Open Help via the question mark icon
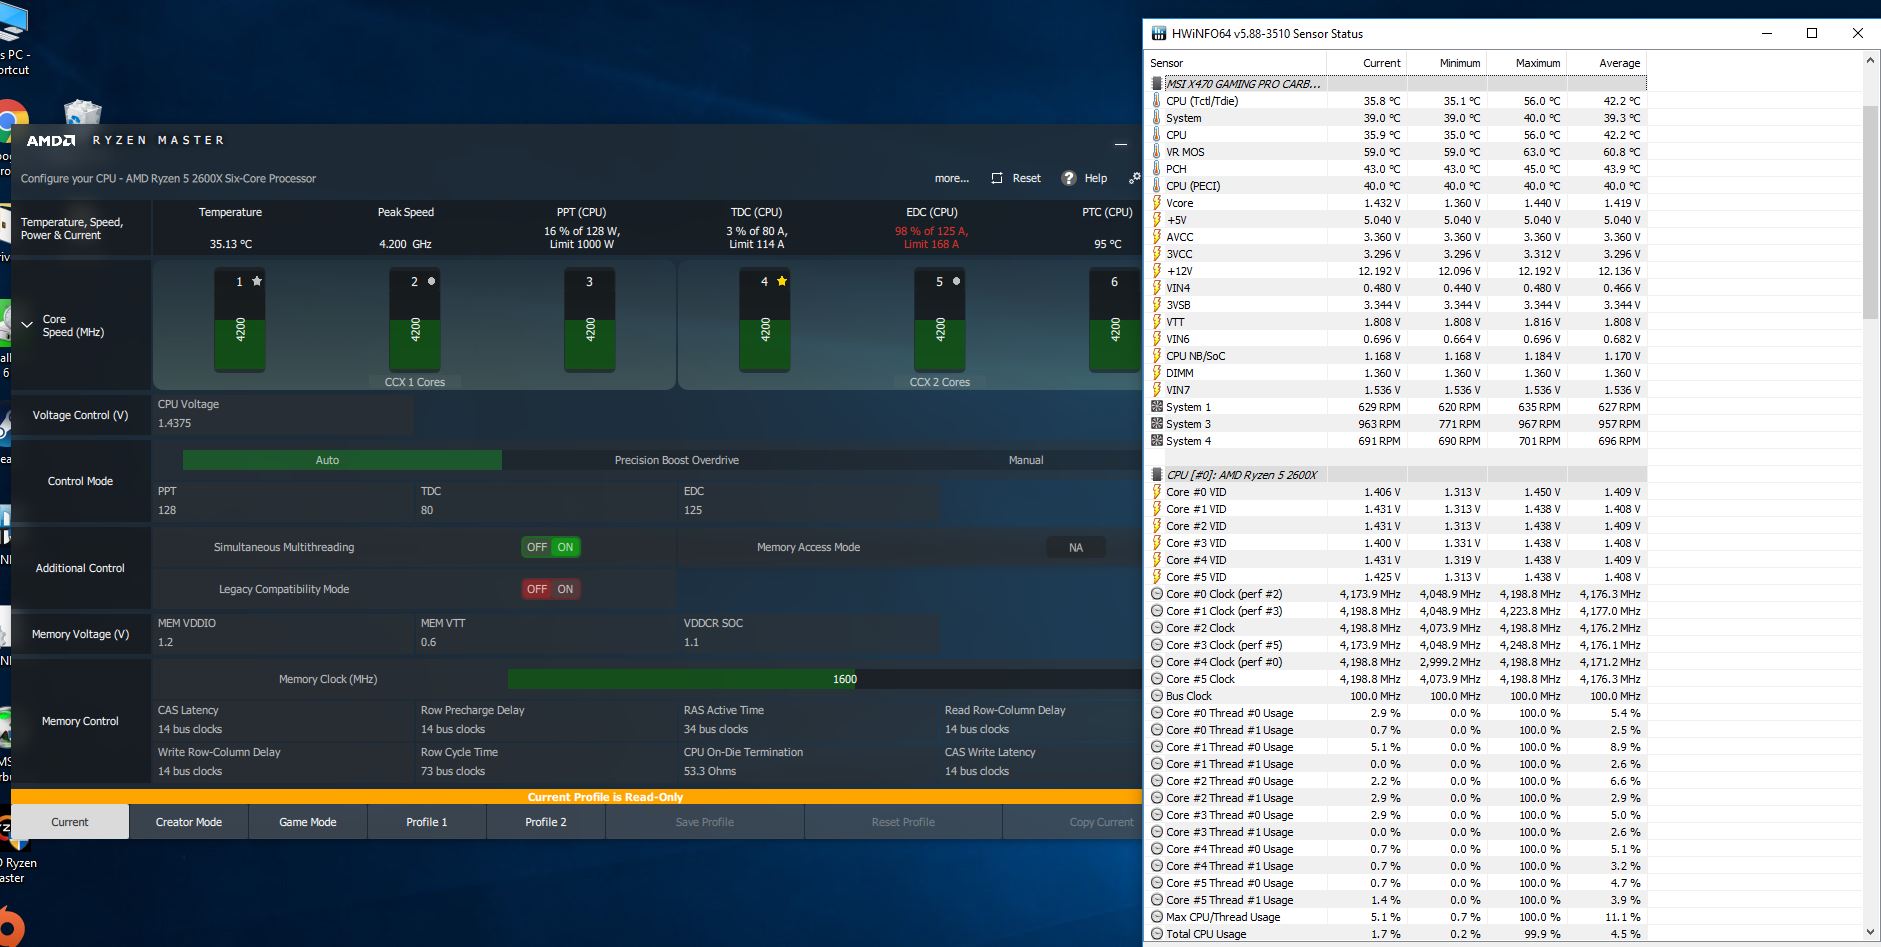 (x=1069, y=178)
